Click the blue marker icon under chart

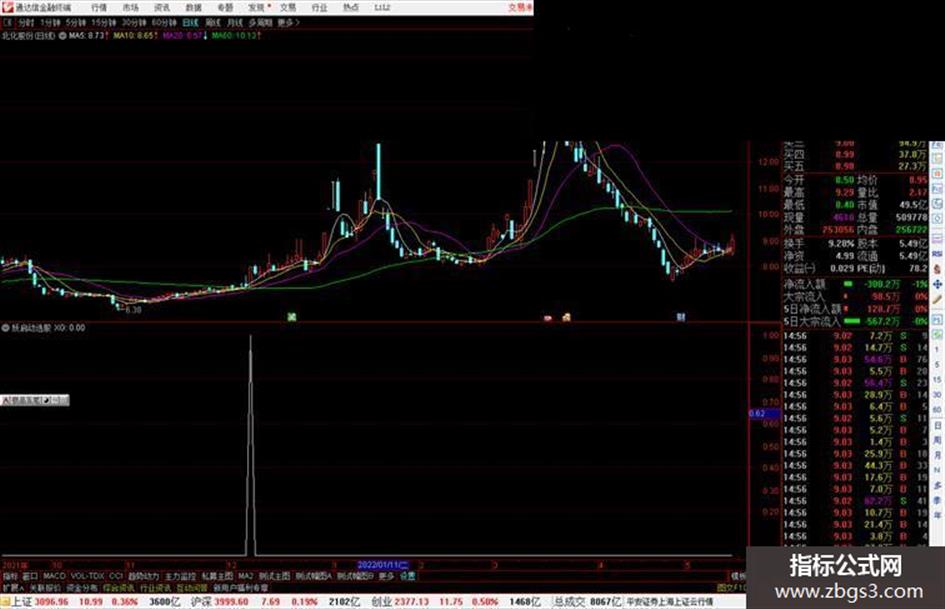680,317
